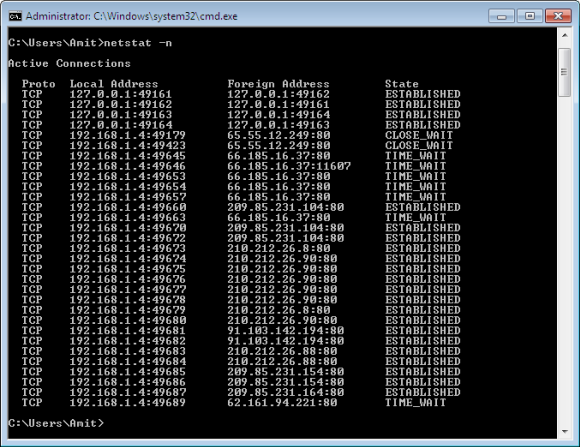Click the bottom C:\Users\Amit> prompt
The height and width of the screenshot is (447, 580).
click(x=56, y=423)
